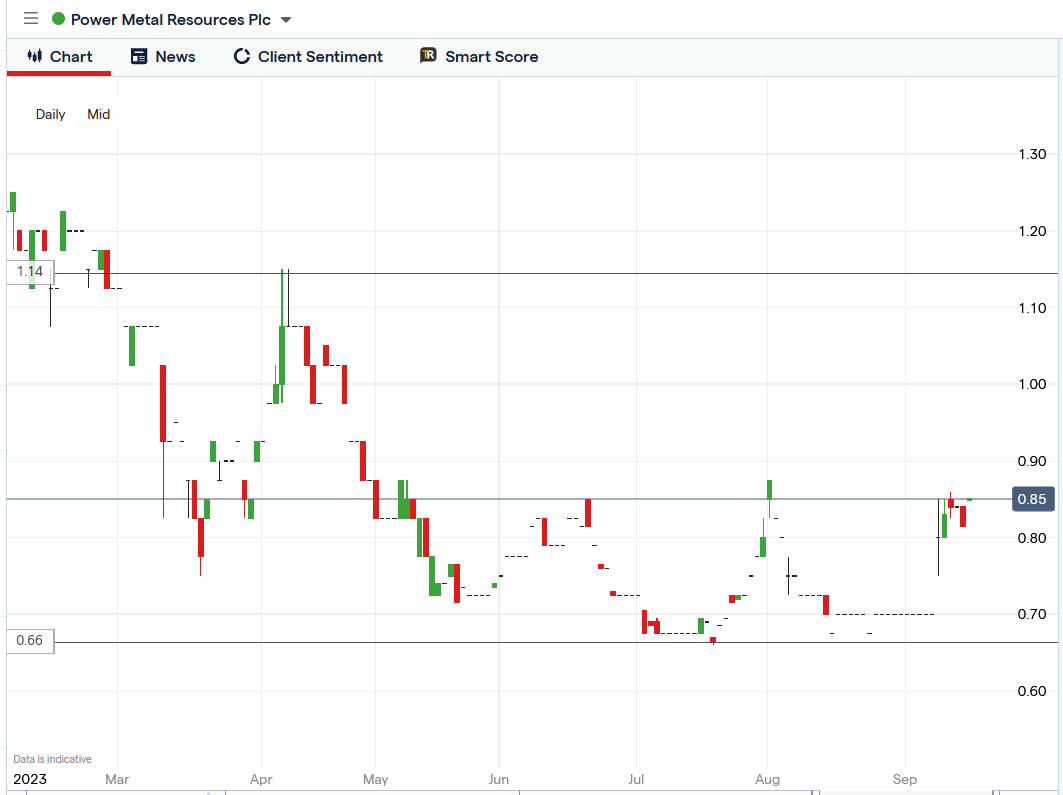Click the 1.00 price axis label
1063x795 pixels.
point(1032,384)
